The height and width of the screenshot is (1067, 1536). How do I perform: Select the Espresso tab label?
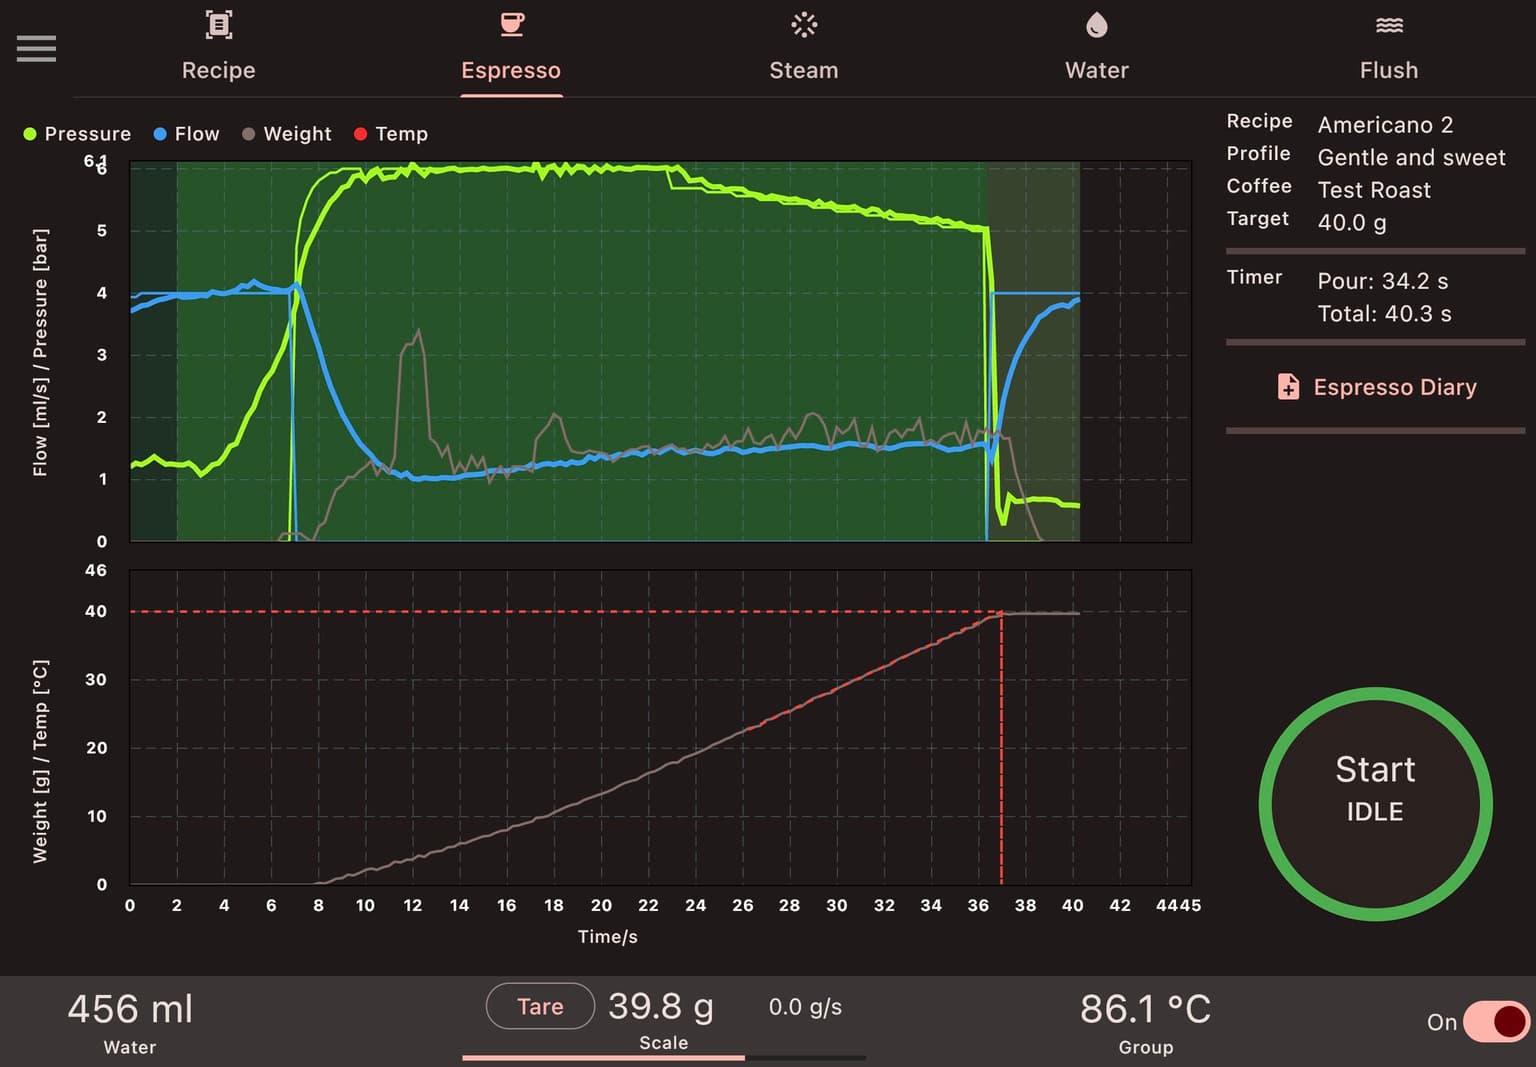pos(511,70)
